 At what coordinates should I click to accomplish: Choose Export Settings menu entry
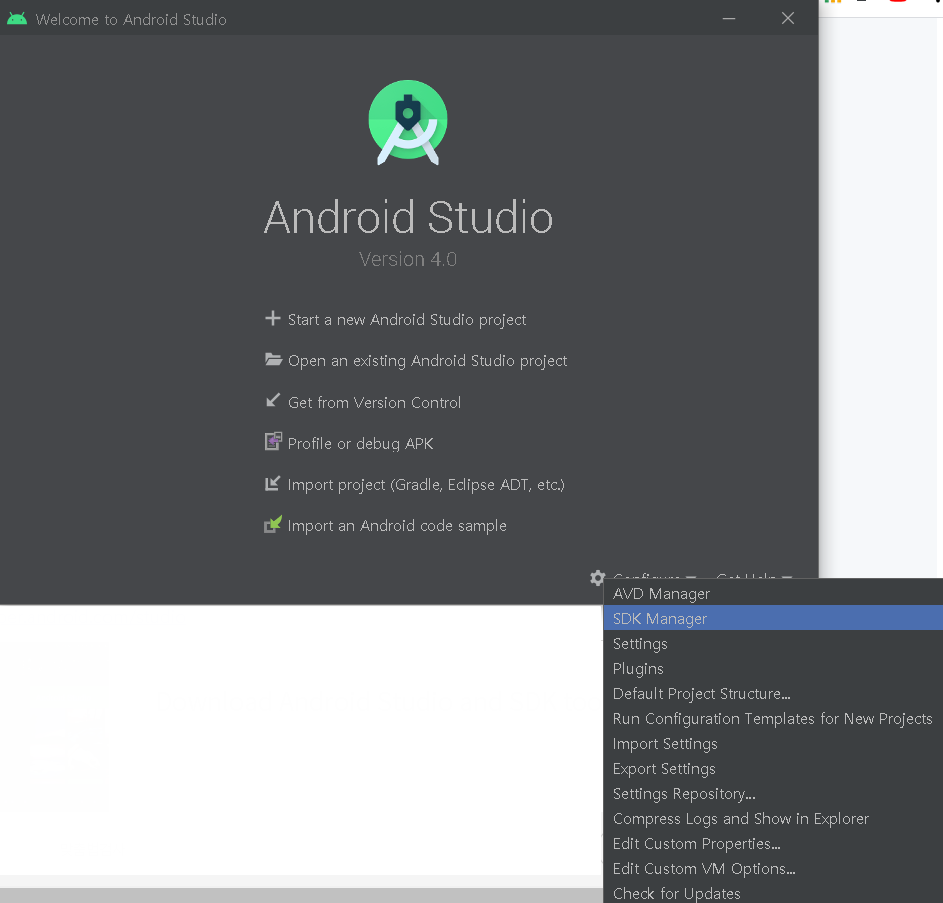773,768
